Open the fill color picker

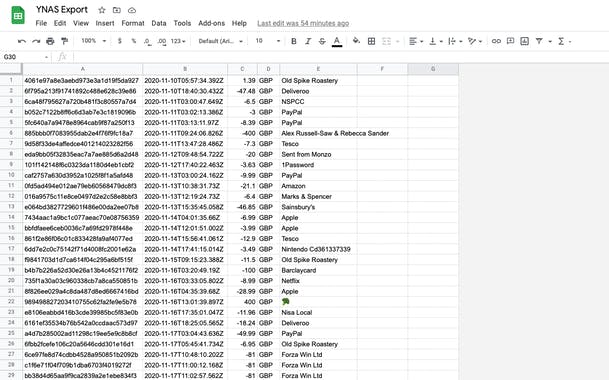pyautogui.click(x=356, y=41)
